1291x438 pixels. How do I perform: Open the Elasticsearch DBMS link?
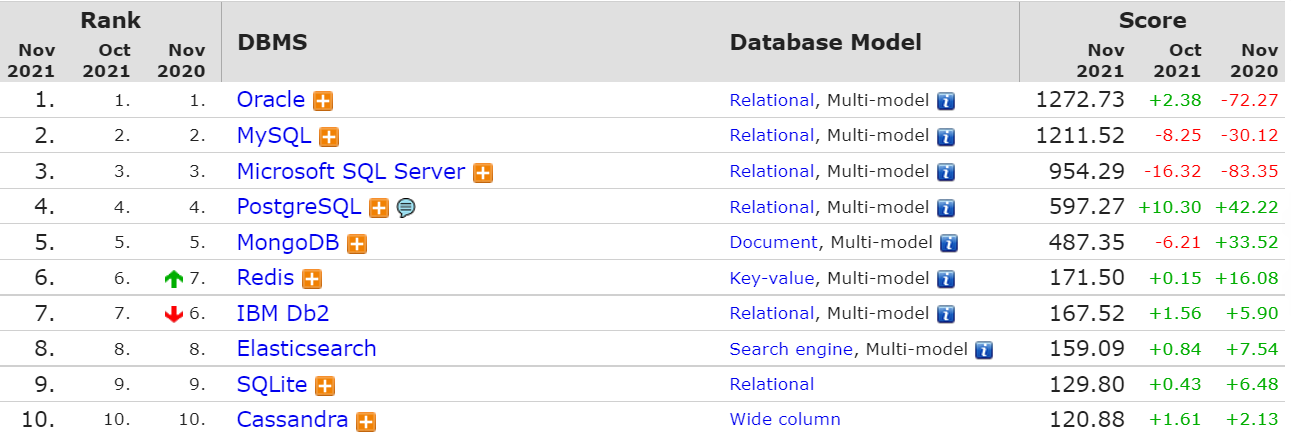coord(307,348)
